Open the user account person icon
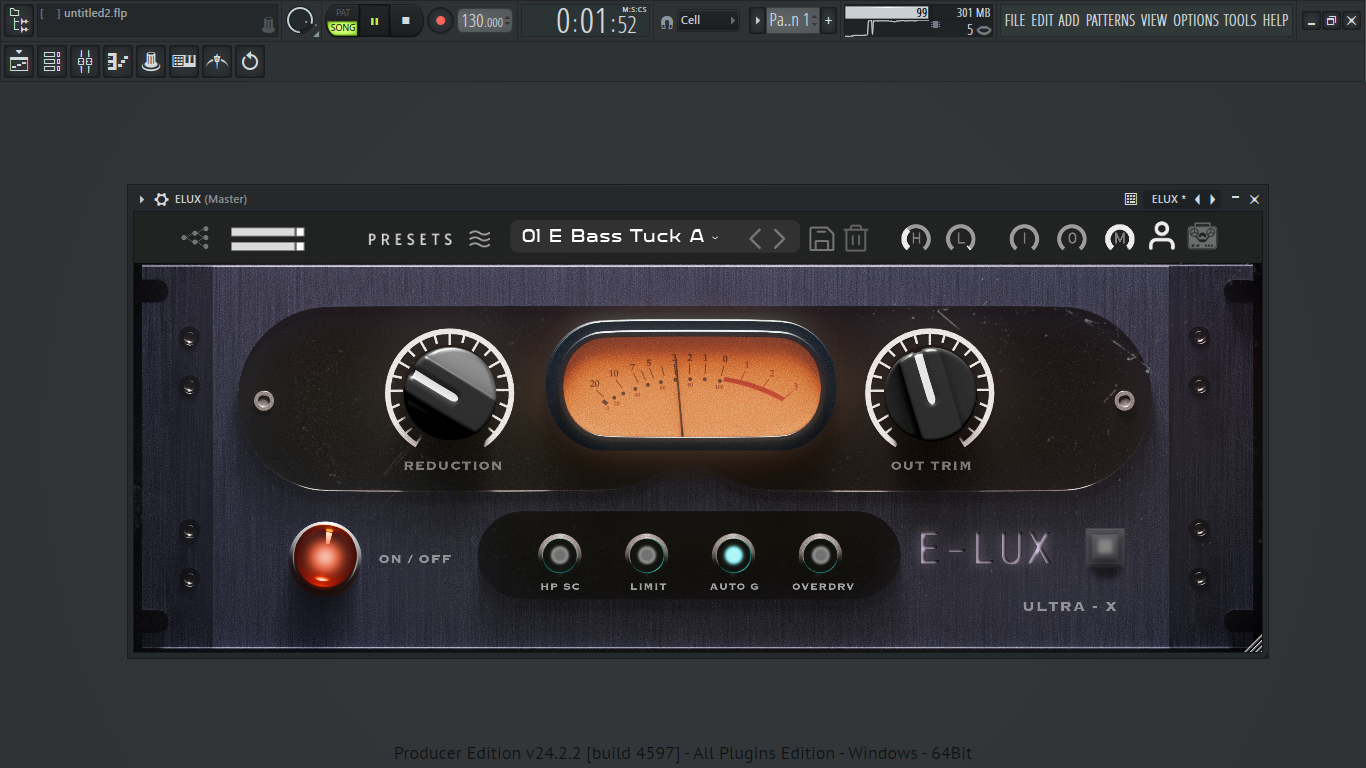The width and height of the screenshot is (1366, 768). tap(1161, 237)
